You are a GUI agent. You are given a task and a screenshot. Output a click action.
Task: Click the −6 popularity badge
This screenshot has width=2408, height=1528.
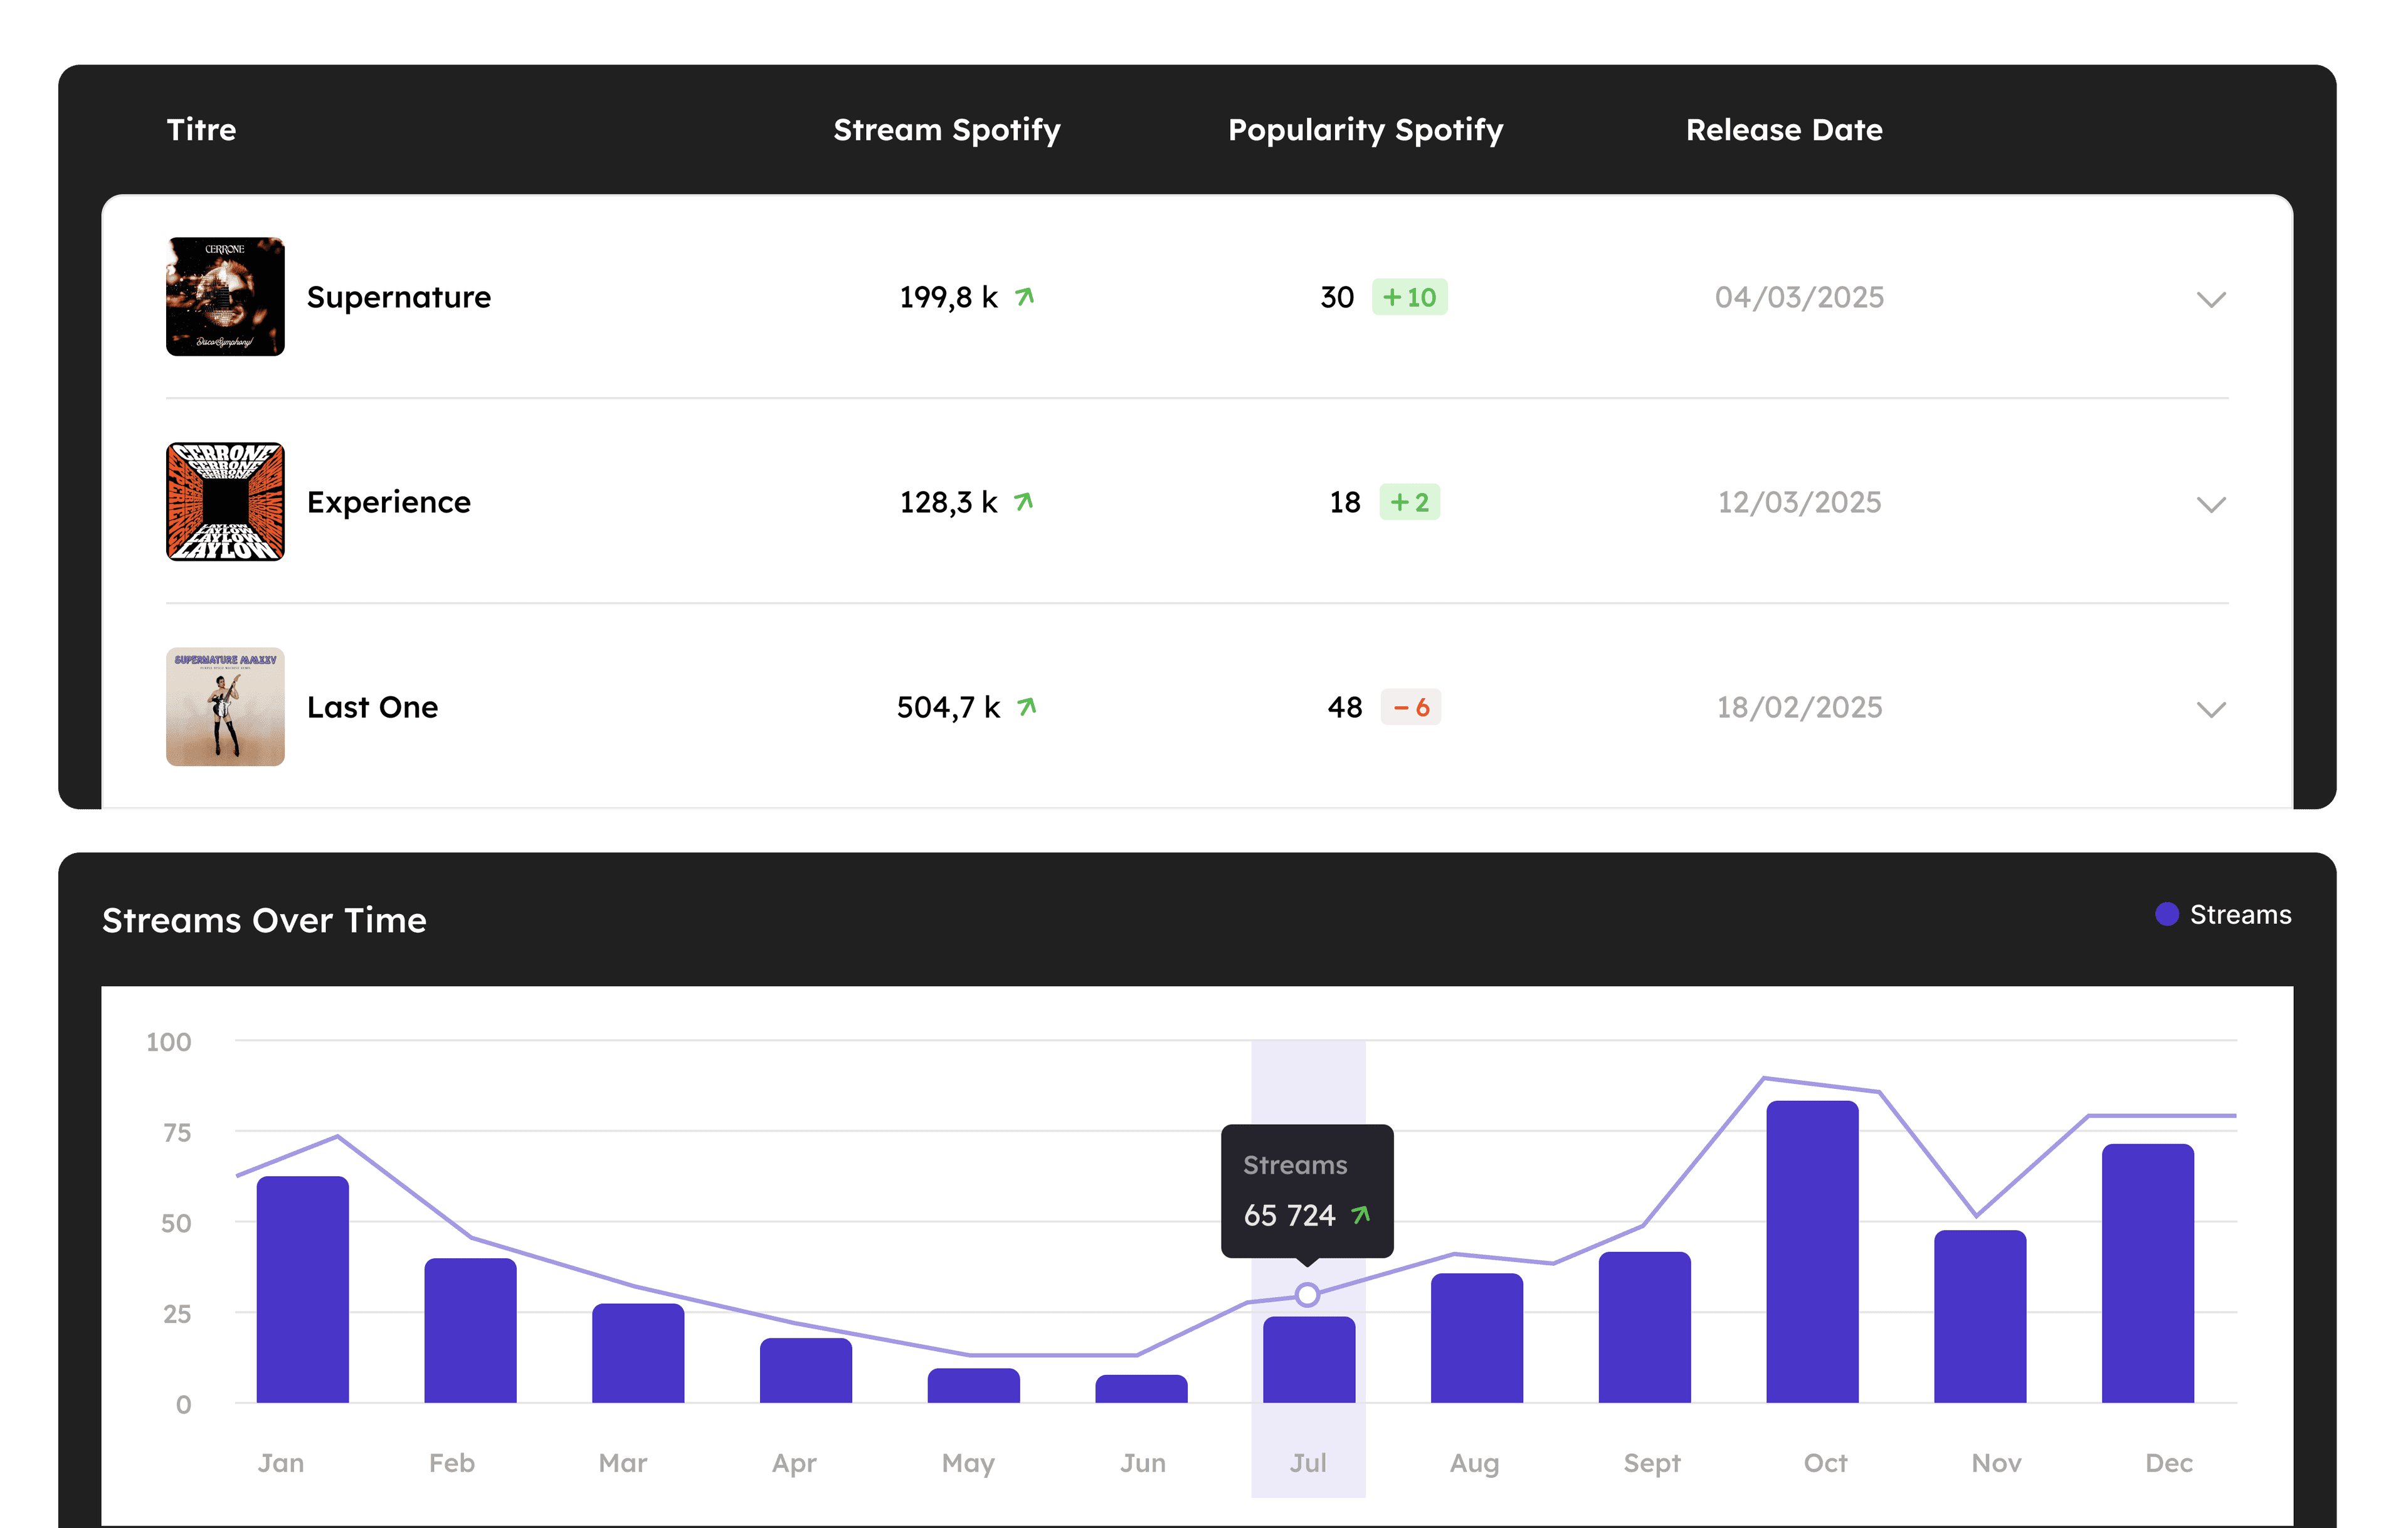(1410, 707)
